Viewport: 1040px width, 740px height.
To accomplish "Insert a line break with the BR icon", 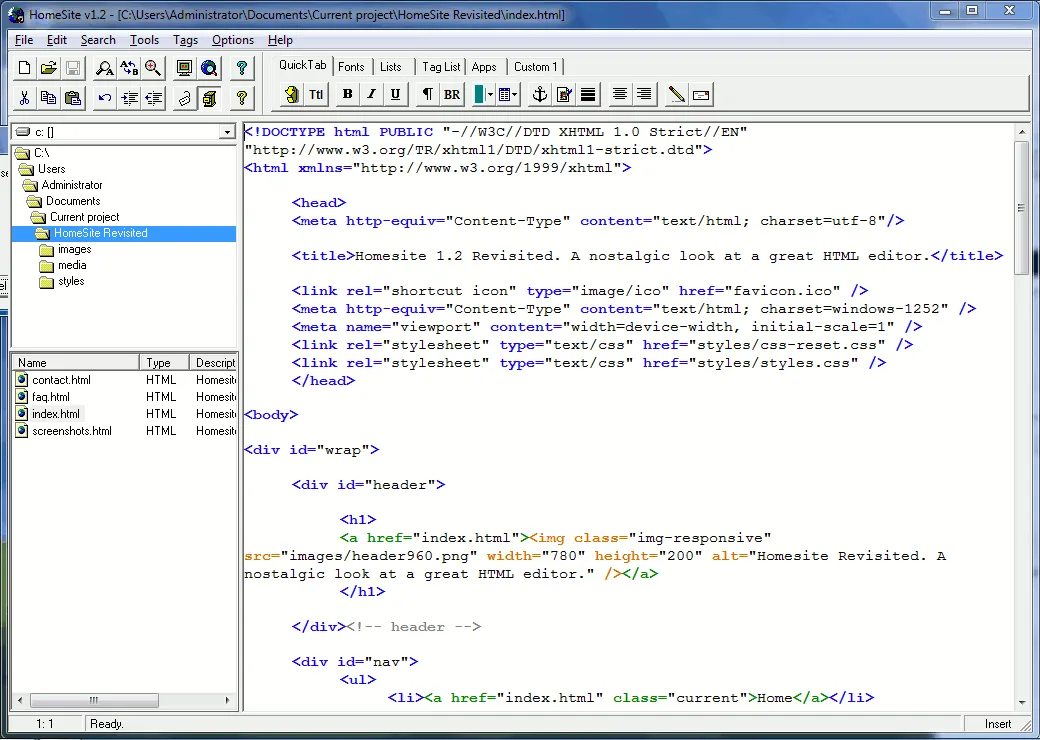I will (x=452, y=94).
